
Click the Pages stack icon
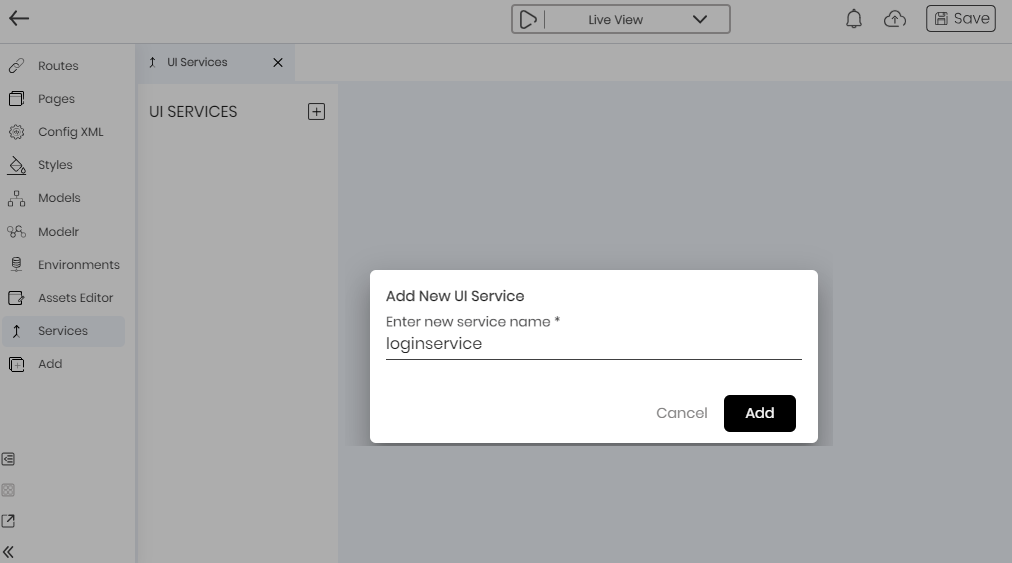tap(16, 99)
